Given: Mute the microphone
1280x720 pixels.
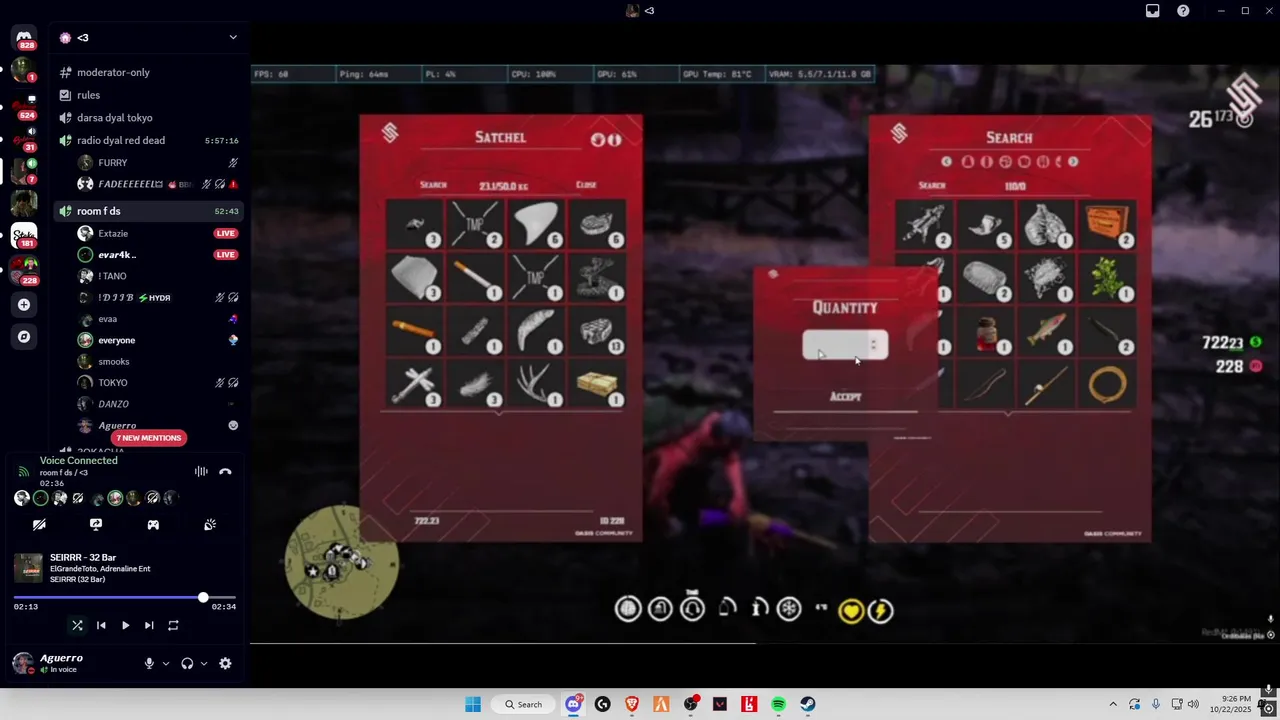Looking at the screenshot, I should pyautogui.click(x=149, y=663).
